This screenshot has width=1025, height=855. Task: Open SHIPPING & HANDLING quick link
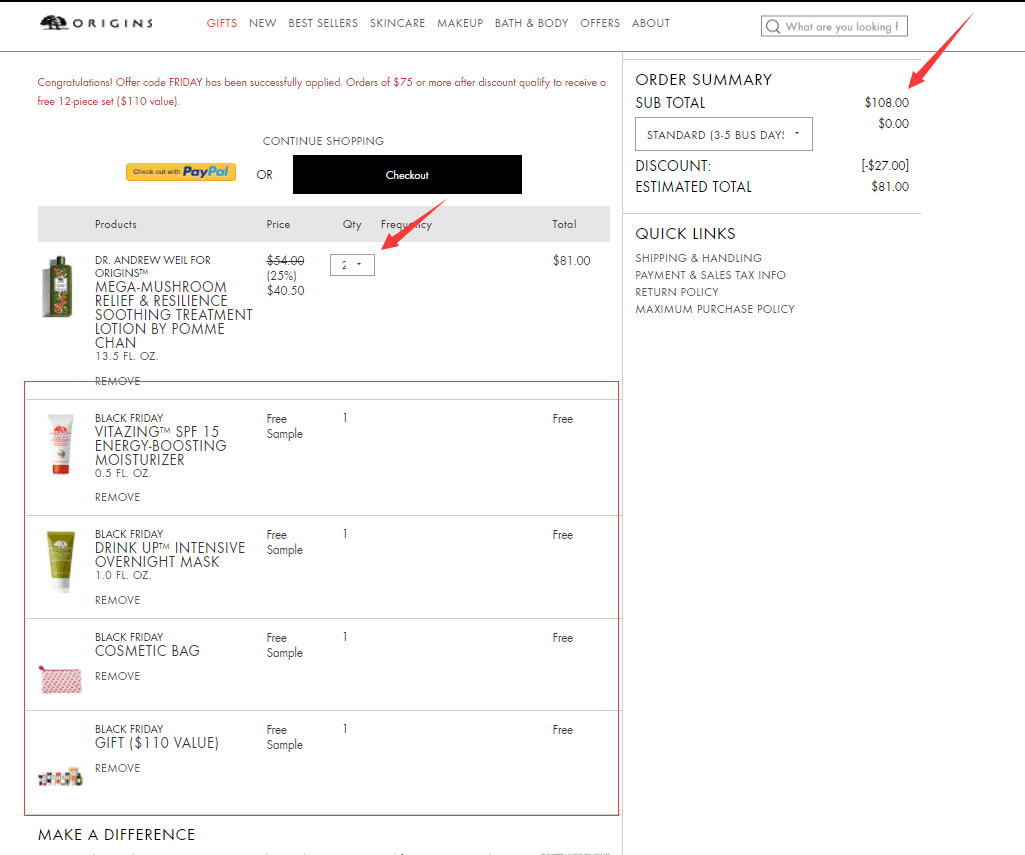click(x=698, y=258)
